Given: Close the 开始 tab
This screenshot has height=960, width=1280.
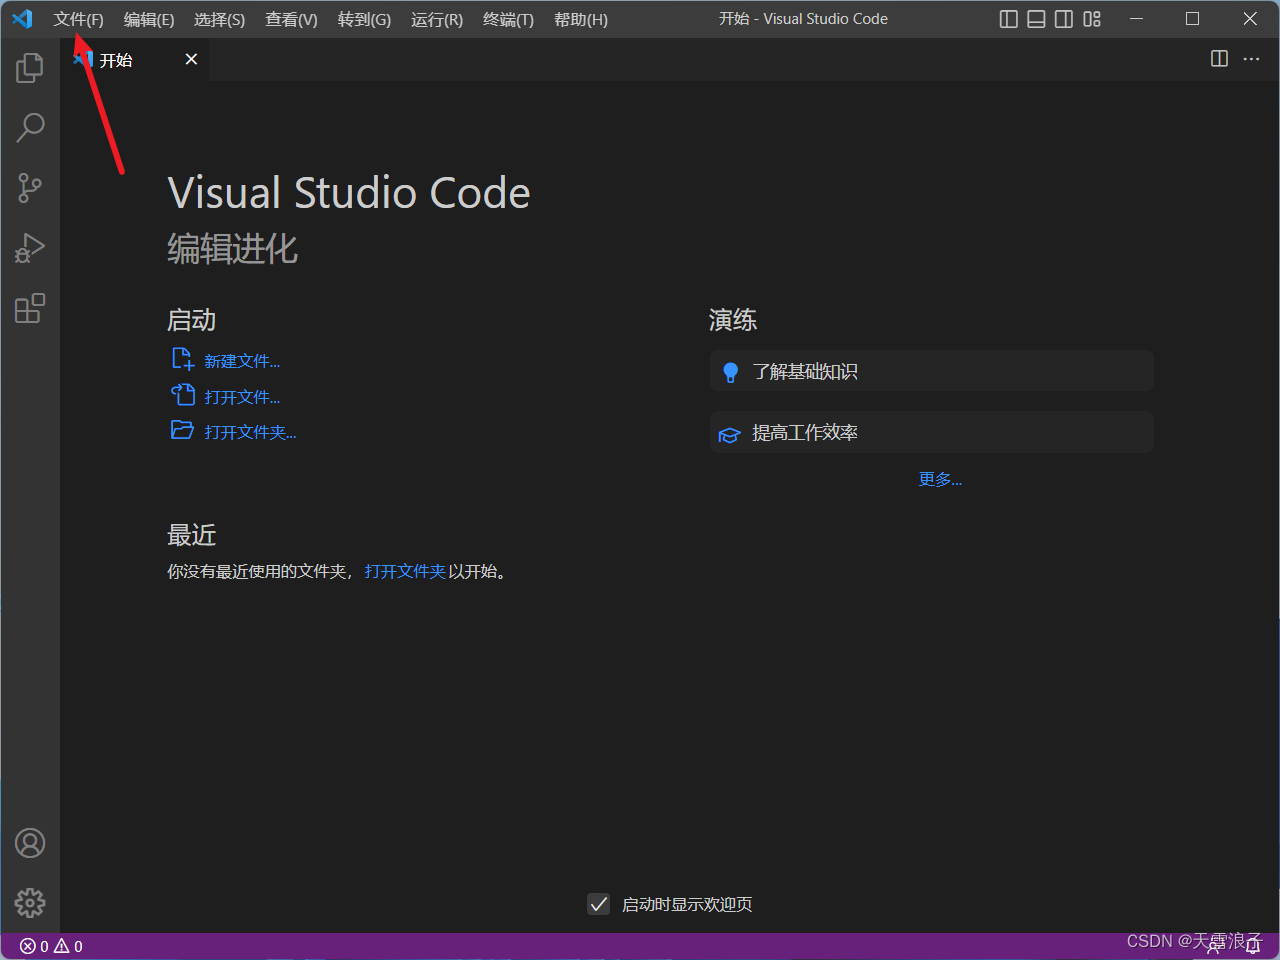Looking at the screenshot, I should [x=191, y=59].
